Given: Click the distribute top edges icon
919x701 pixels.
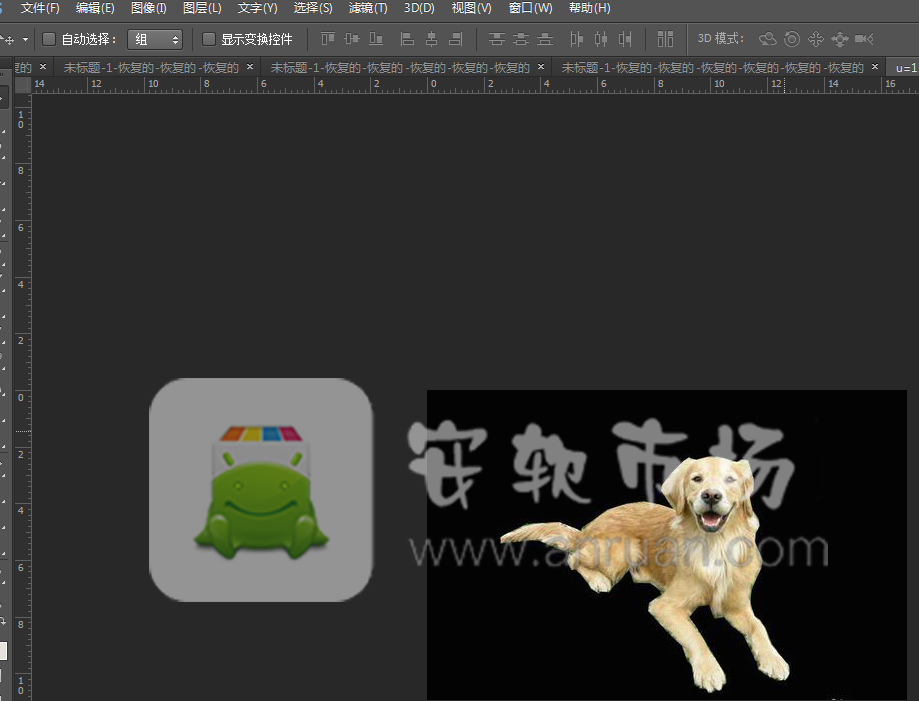Looking at the screenshot, I should [496, 39].
